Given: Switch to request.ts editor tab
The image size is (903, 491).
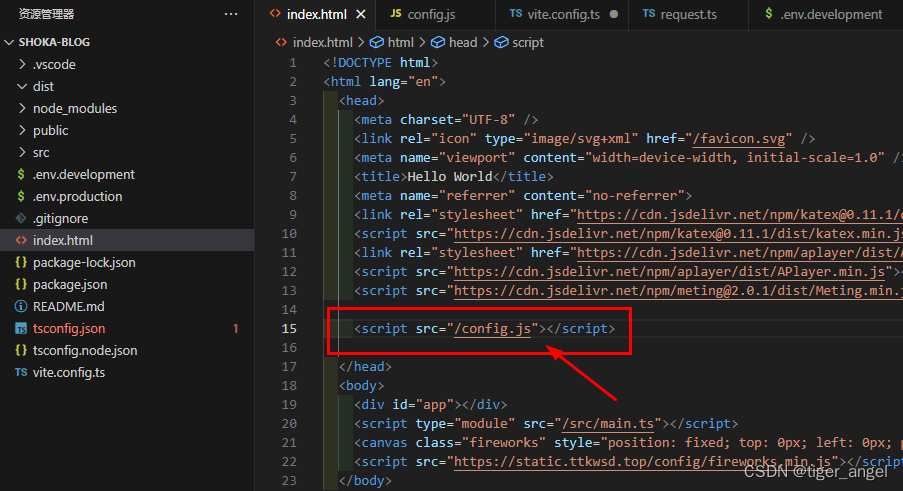Looking at the screenshot, I should [688, 14].
